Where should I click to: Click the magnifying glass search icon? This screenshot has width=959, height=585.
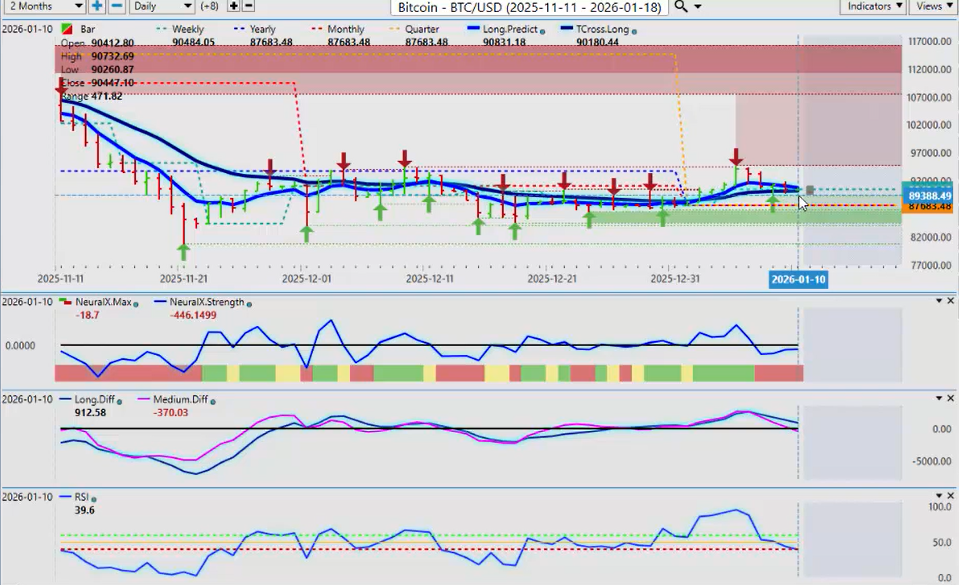[681, 6]
